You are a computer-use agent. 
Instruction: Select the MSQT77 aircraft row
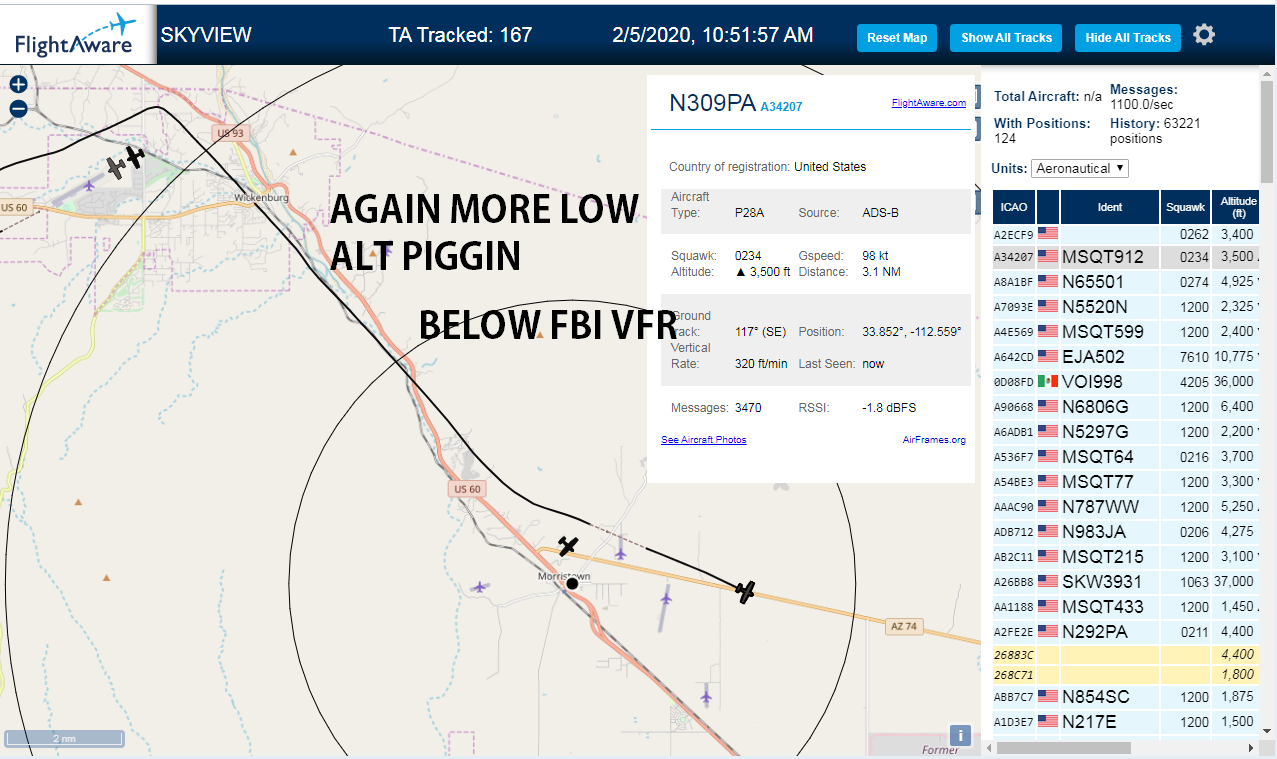tap(1126, 482)
